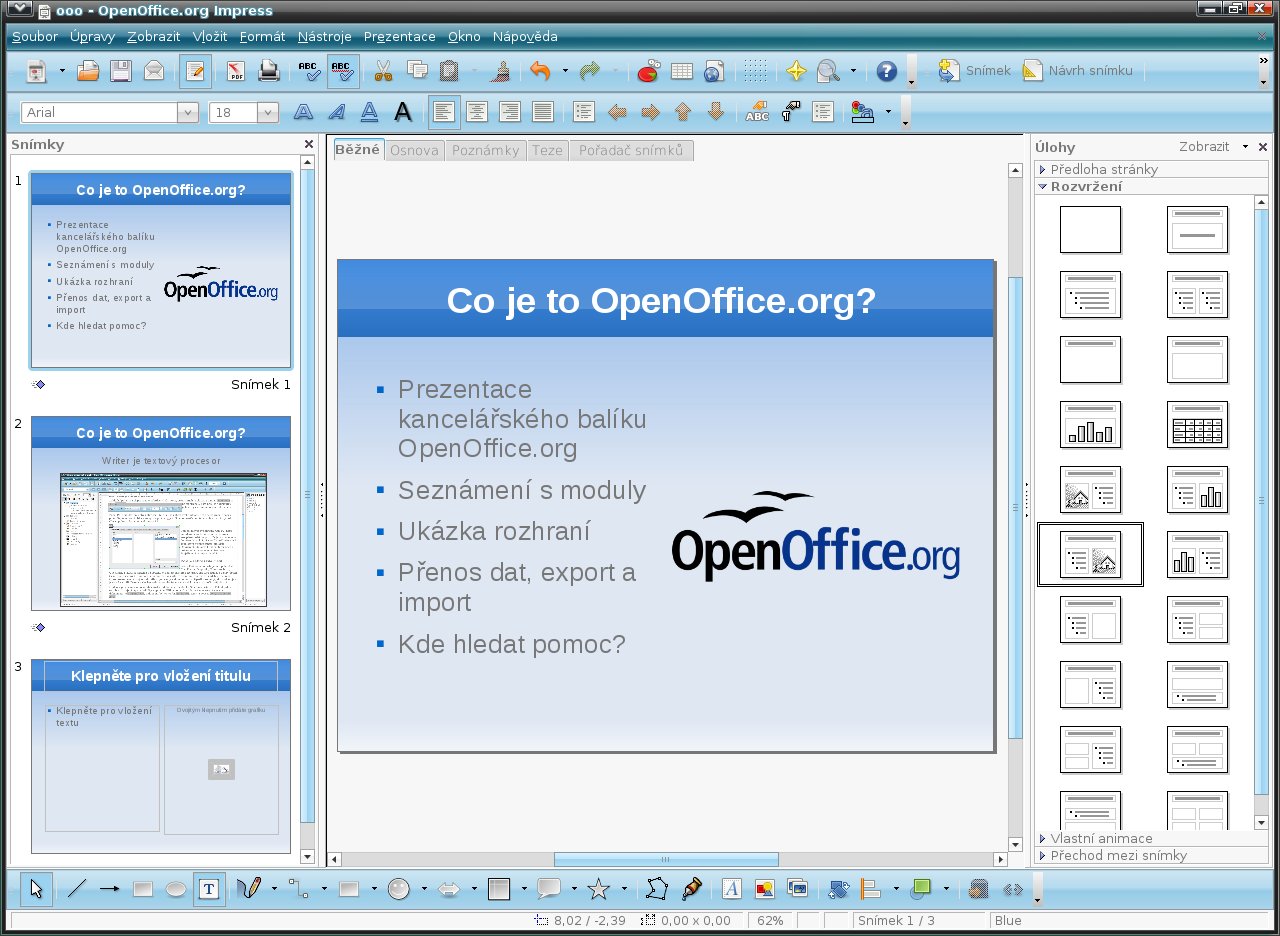Cut selection with the scissors icon
Image resolution: width=1280 pixels, height=936 pixels.
[x=383, y=71]
